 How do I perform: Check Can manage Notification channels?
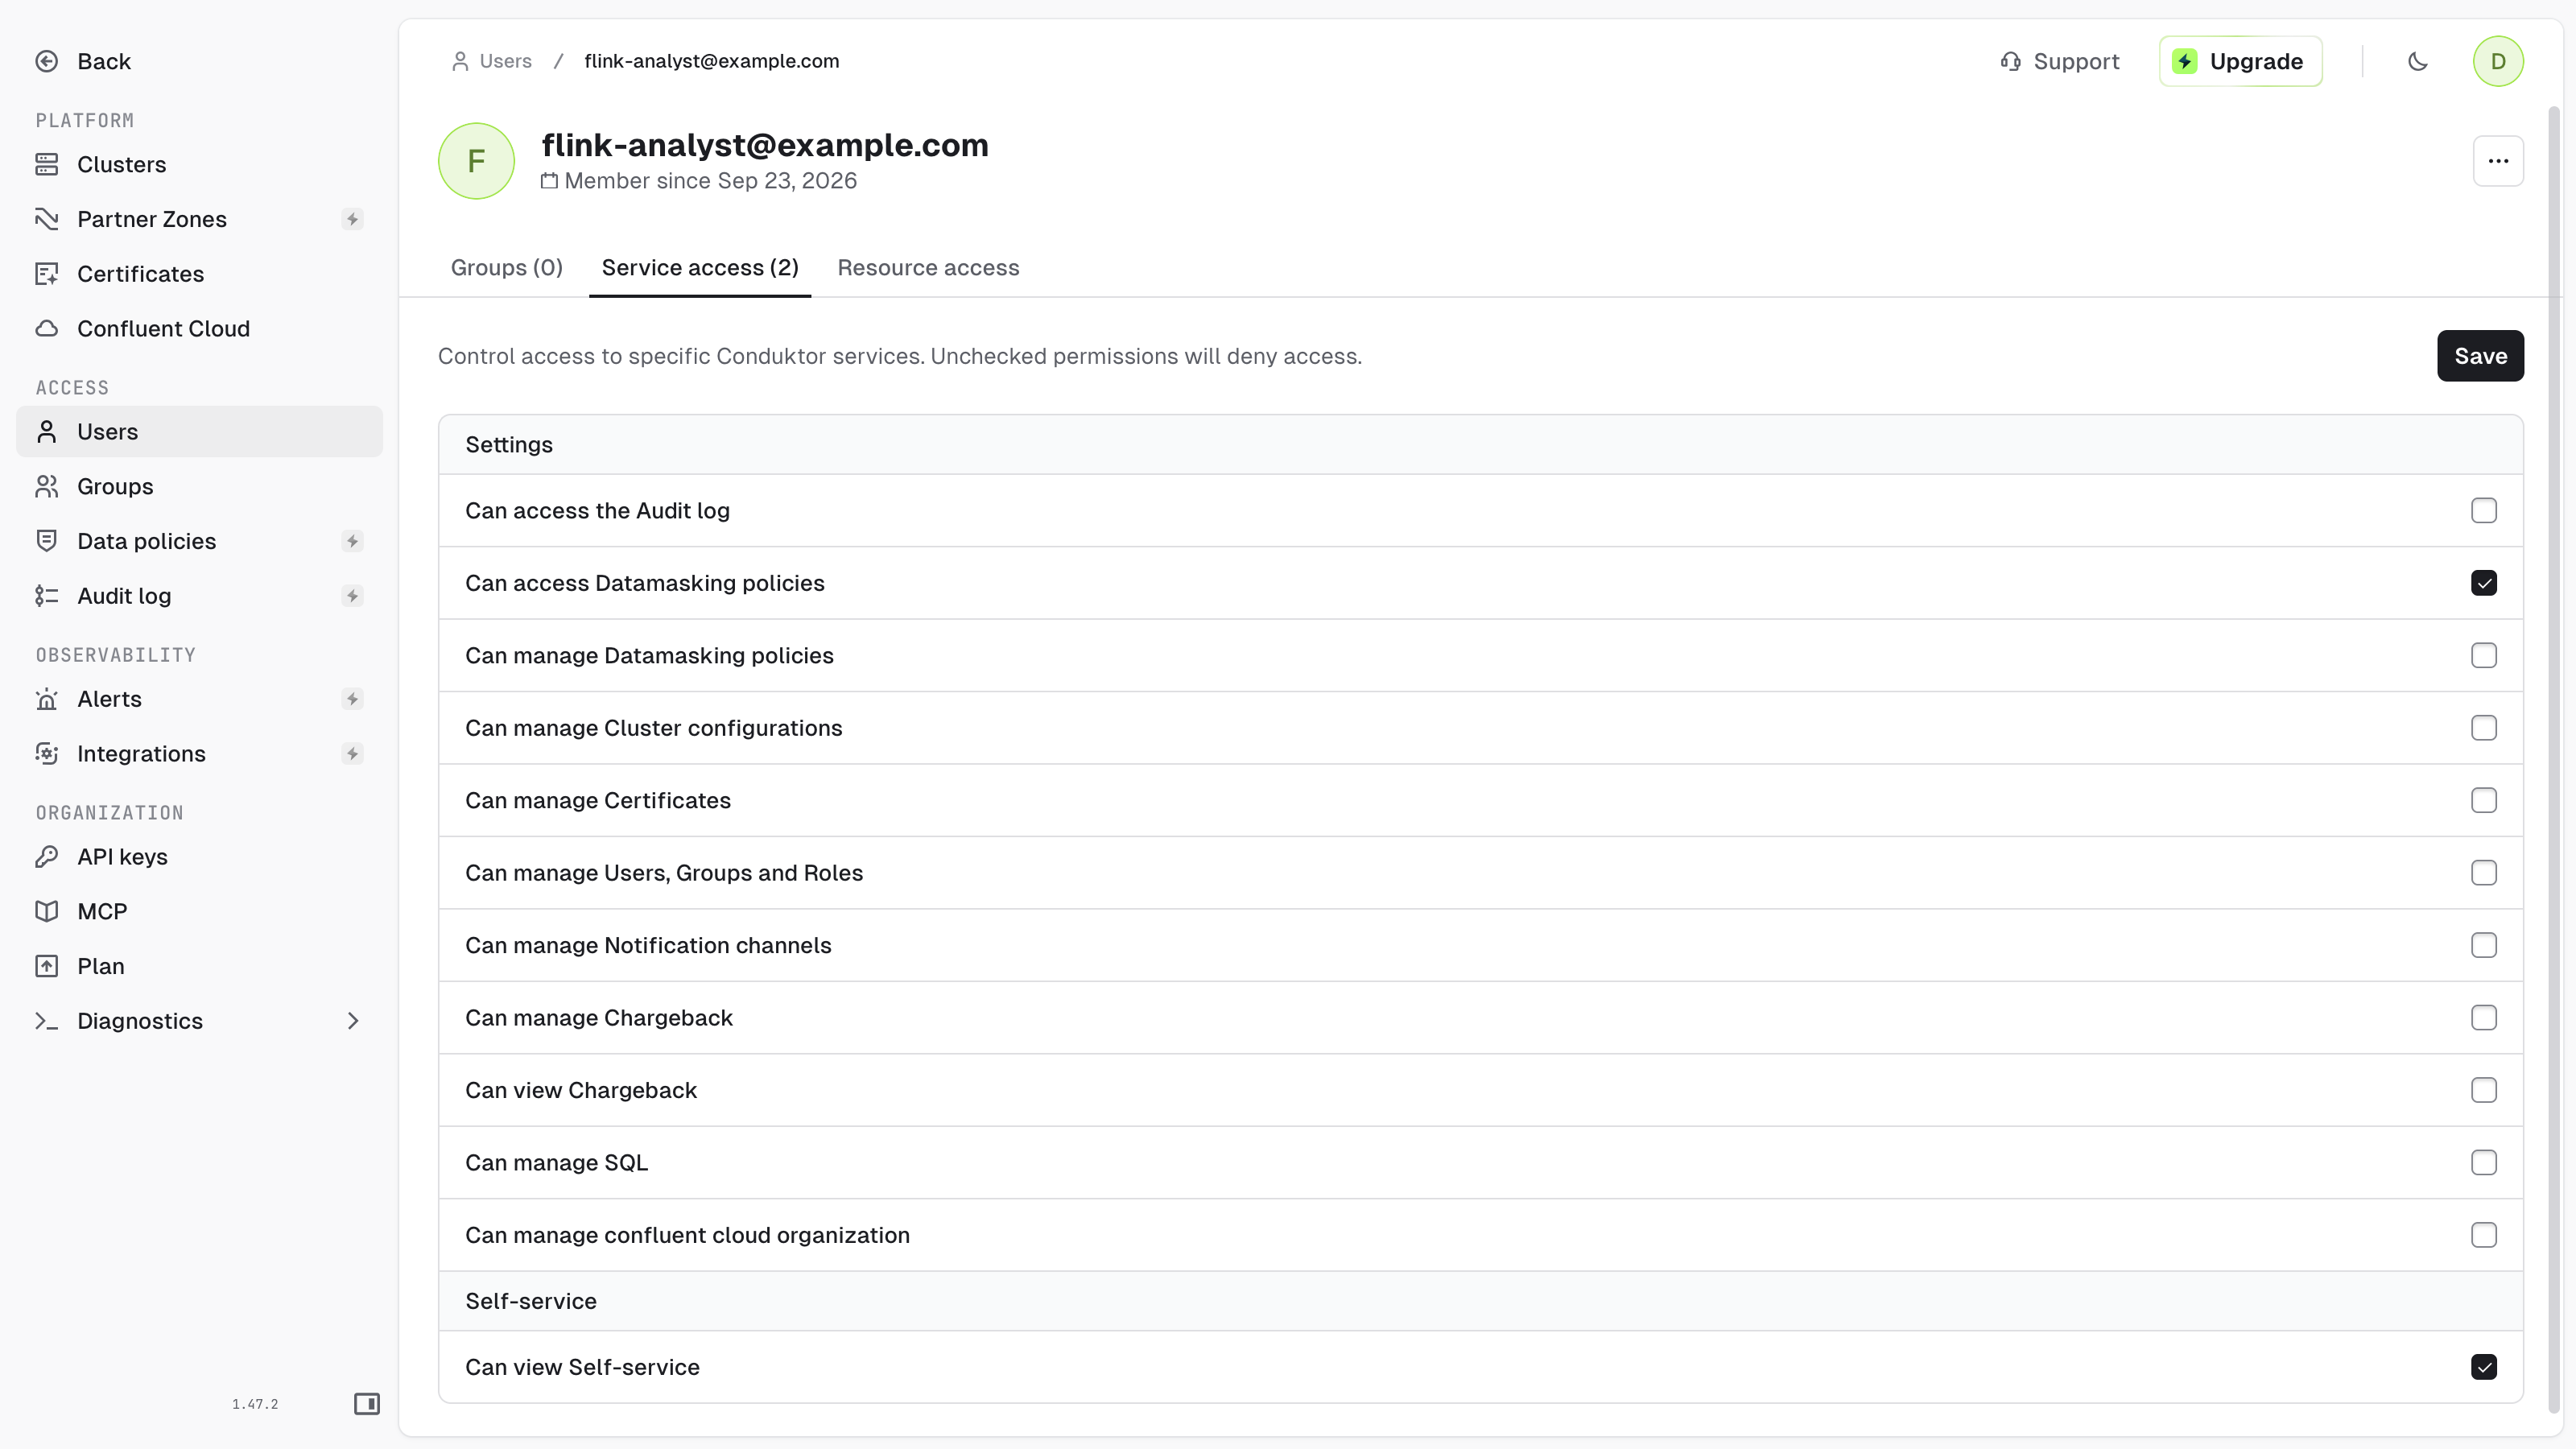click(2483, 946)
